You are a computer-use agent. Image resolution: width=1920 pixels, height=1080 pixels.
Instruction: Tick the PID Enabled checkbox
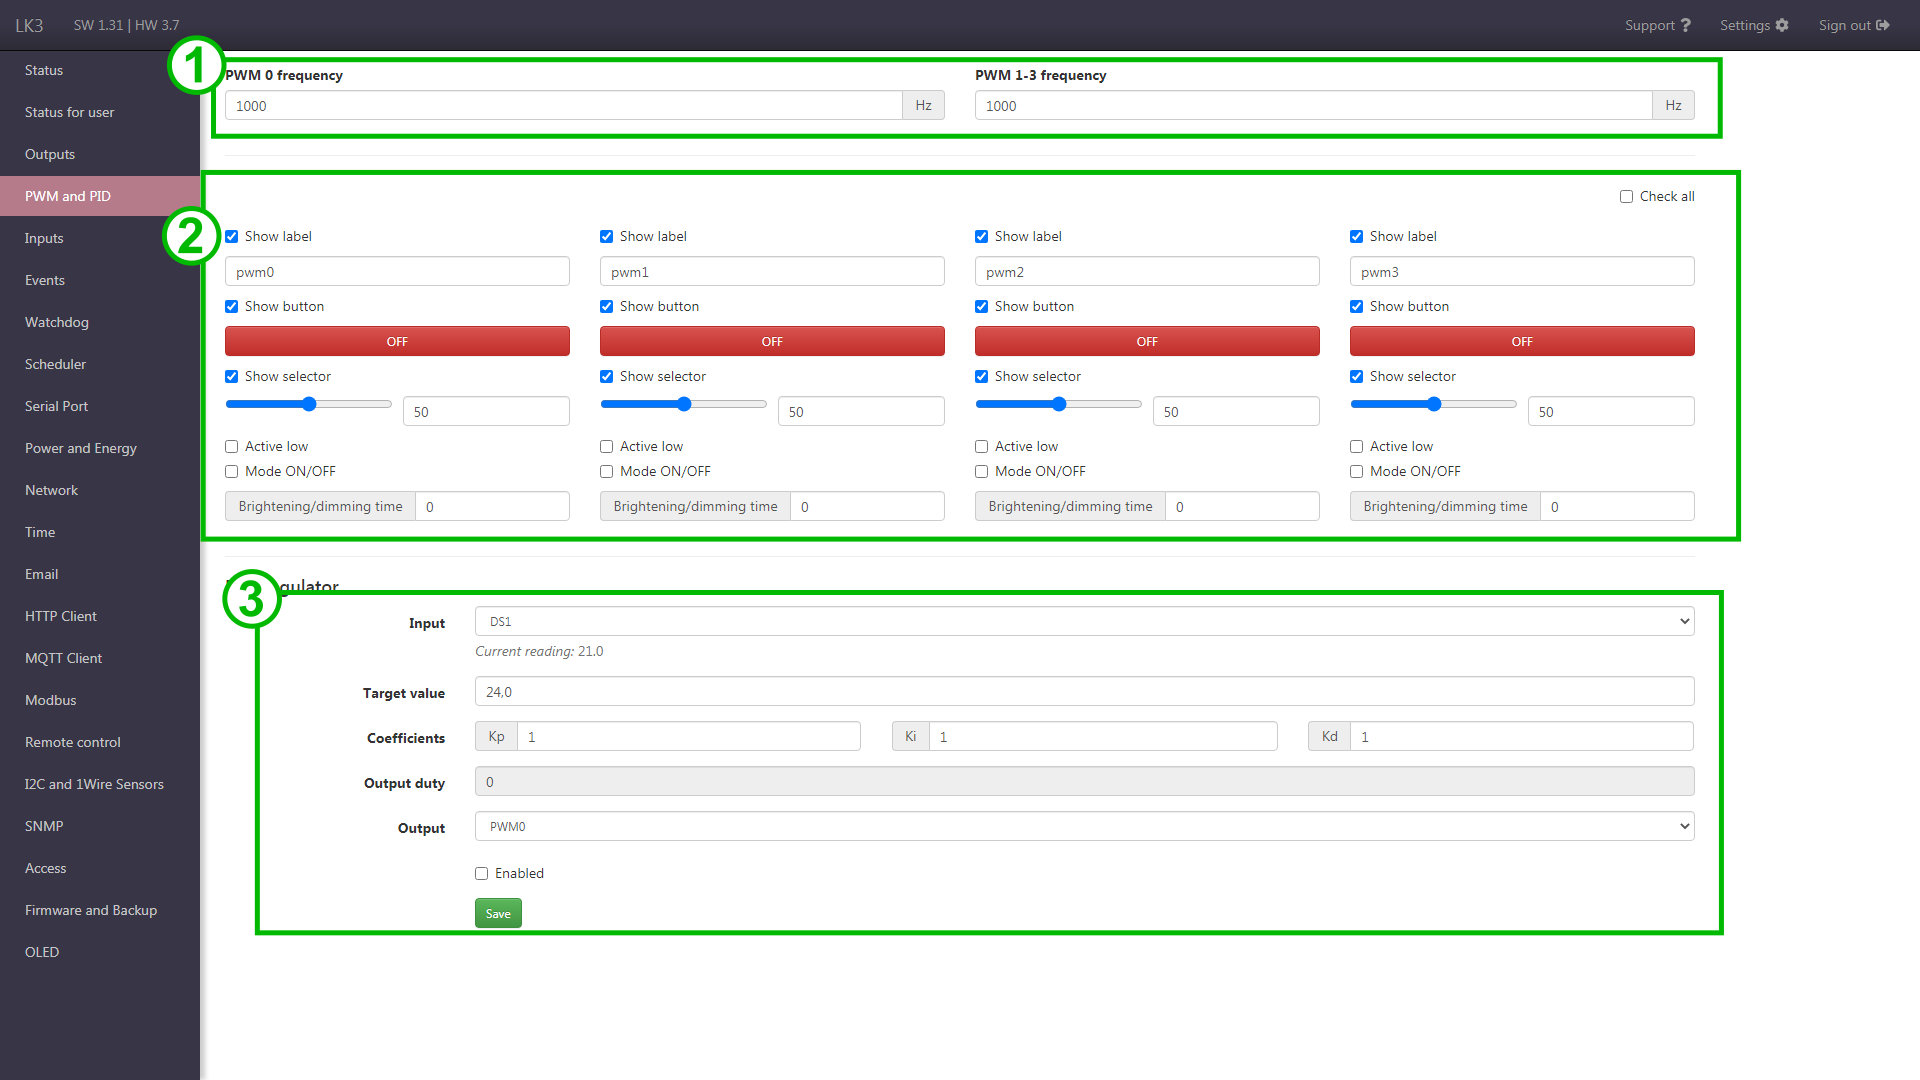click(481, 874)
